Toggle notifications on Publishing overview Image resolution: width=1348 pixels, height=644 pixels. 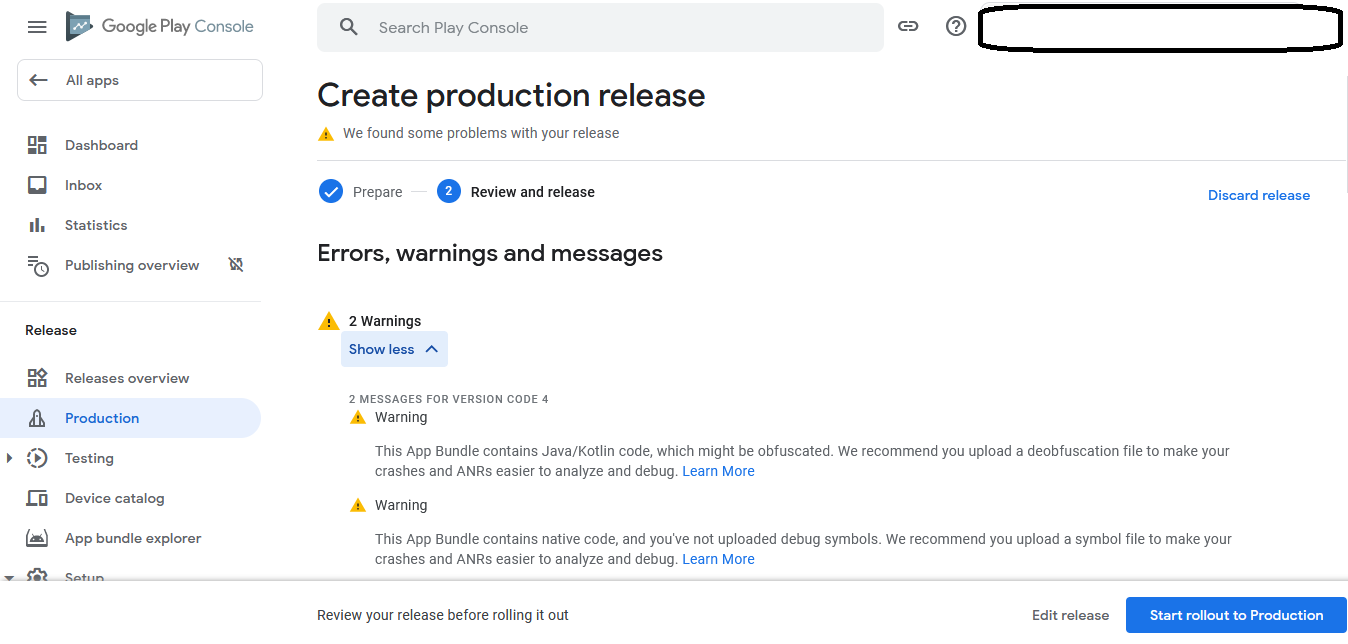click(x=236, y=265)
